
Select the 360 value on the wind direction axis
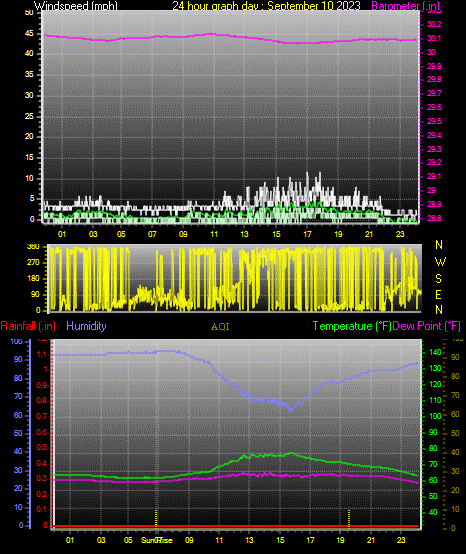coord(34,247)
